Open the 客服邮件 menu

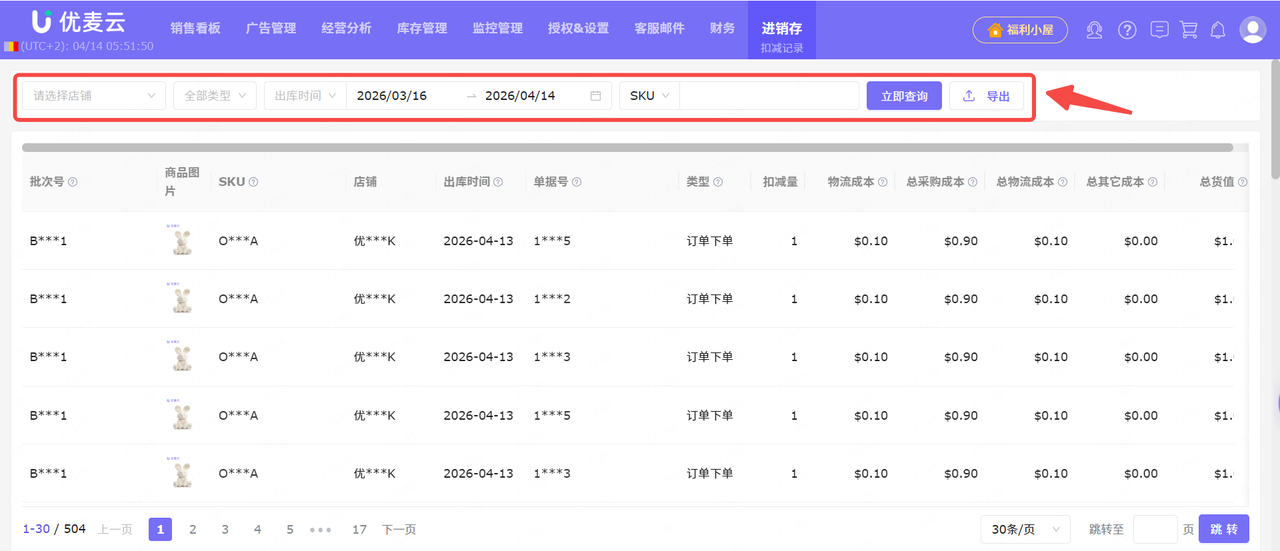pyautogui.click(x=660, y=28)
